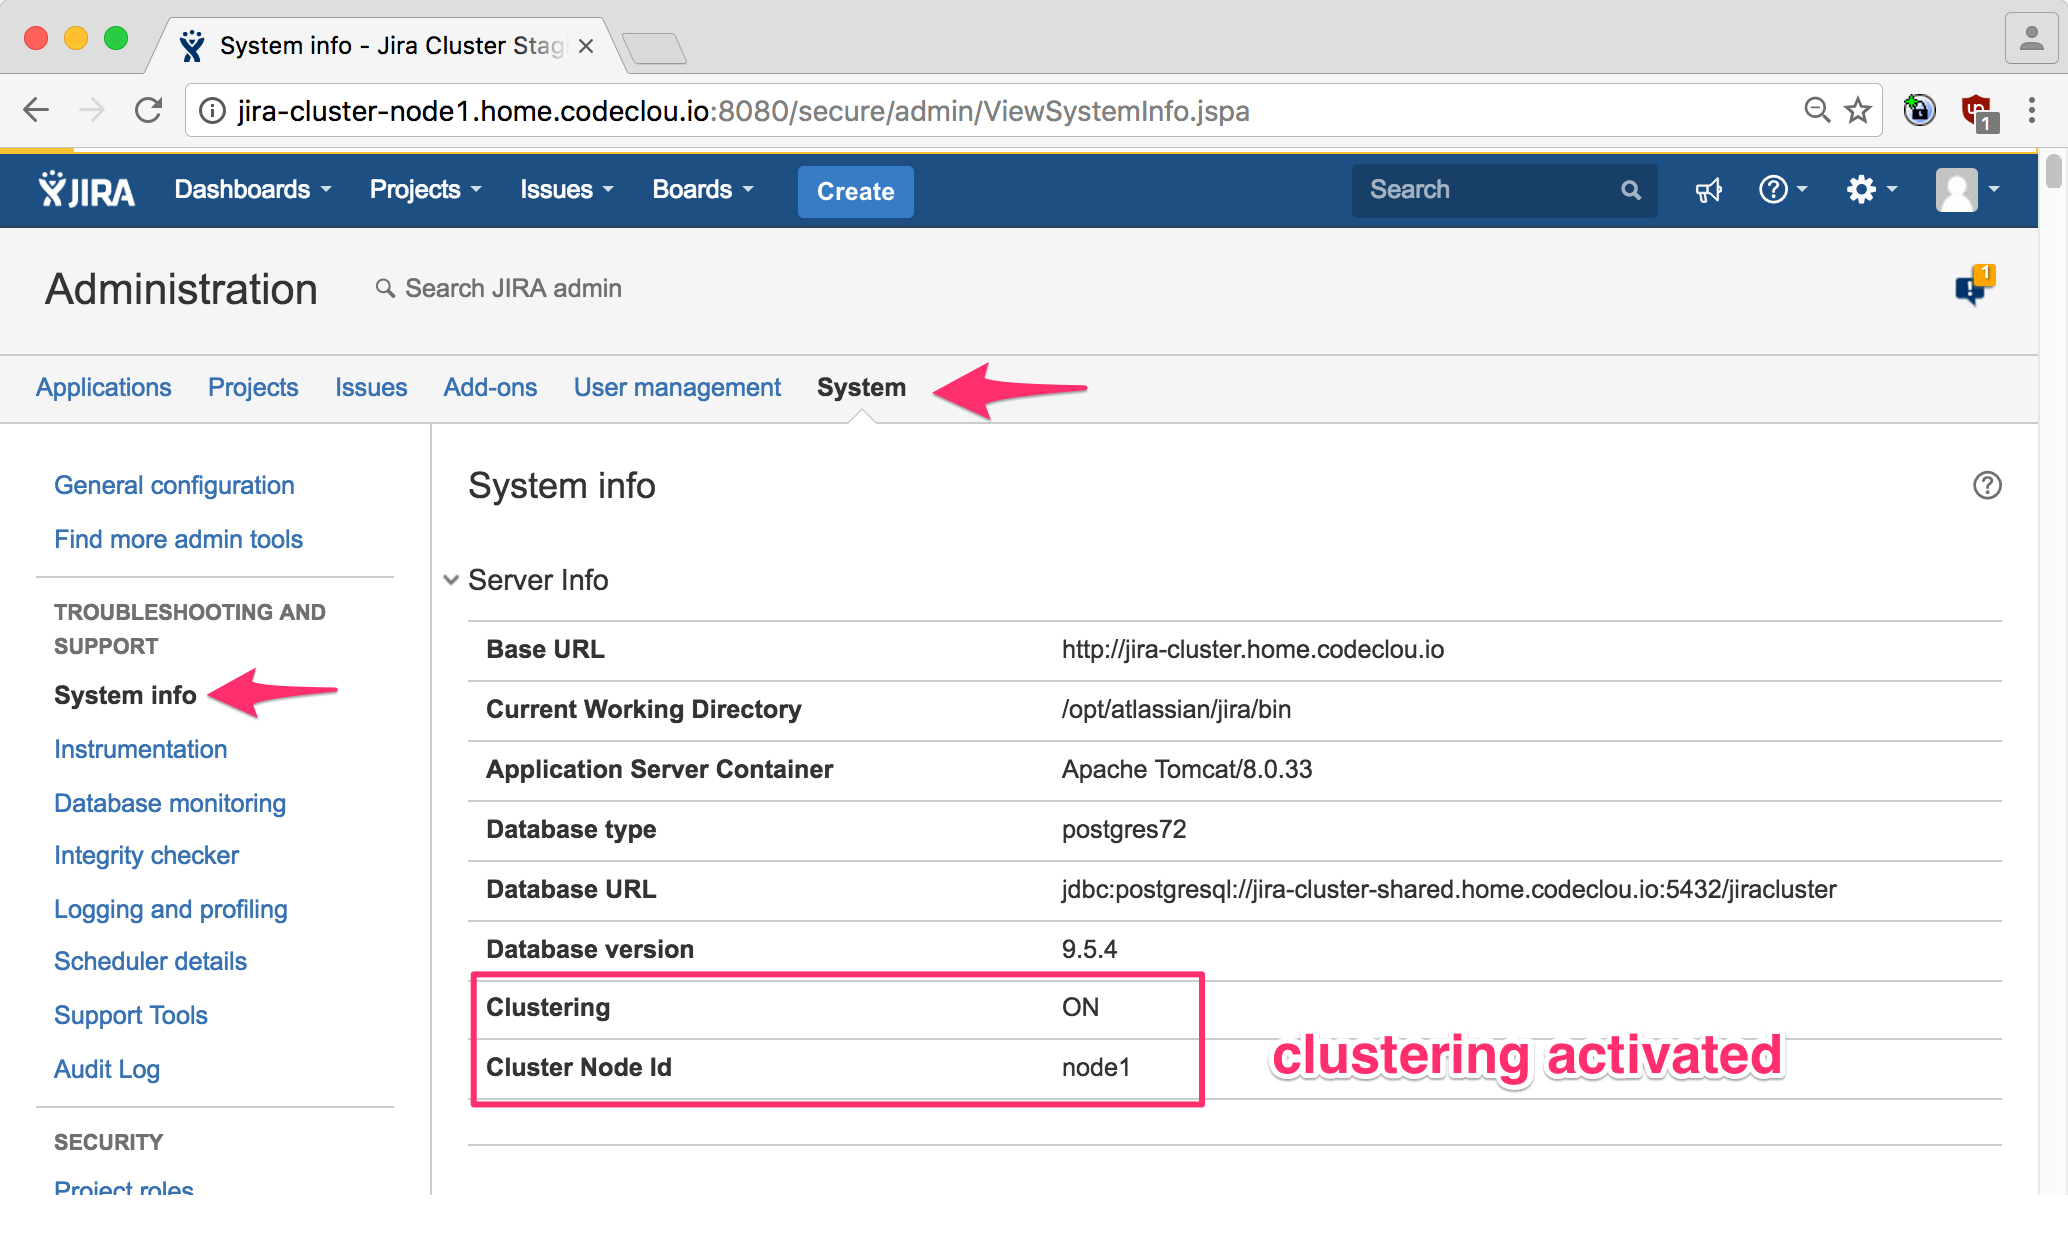Click inside the Search JIRA admin field
The height and width of the screenshot is (1236, 2068).
[512, 288]
